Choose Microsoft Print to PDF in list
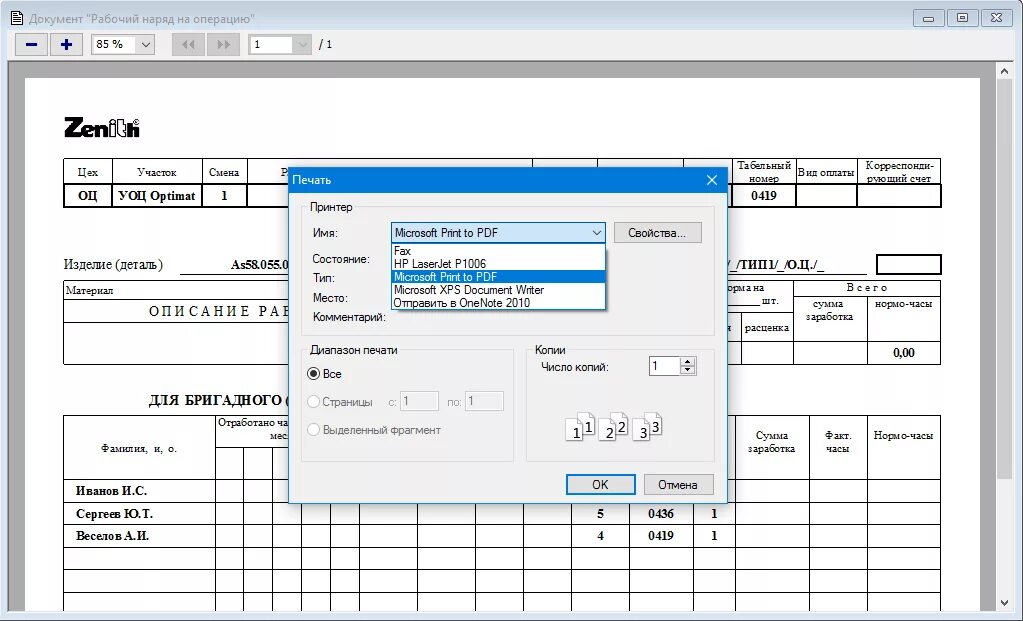 tap(498, 277)
